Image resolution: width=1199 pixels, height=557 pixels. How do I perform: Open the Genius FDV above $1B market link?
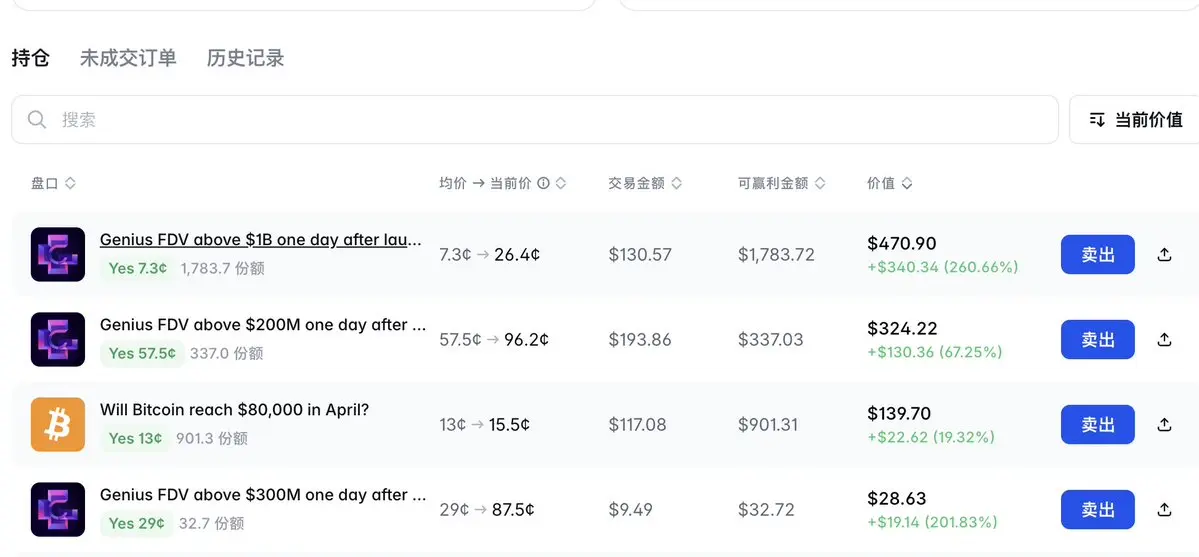point(260,240)
